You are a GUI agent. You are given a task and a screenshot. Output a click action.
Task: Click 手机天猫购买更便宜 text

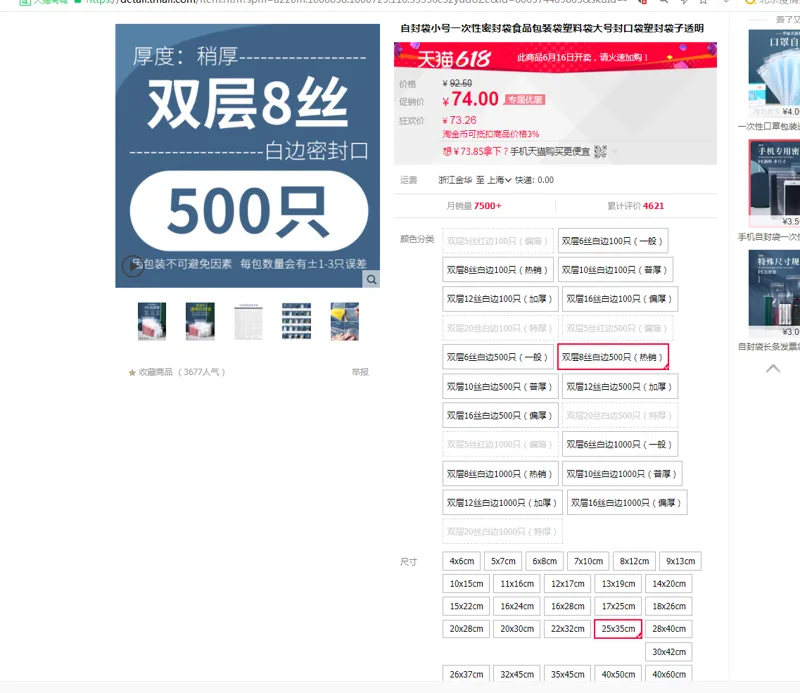(x=550, y=152)
